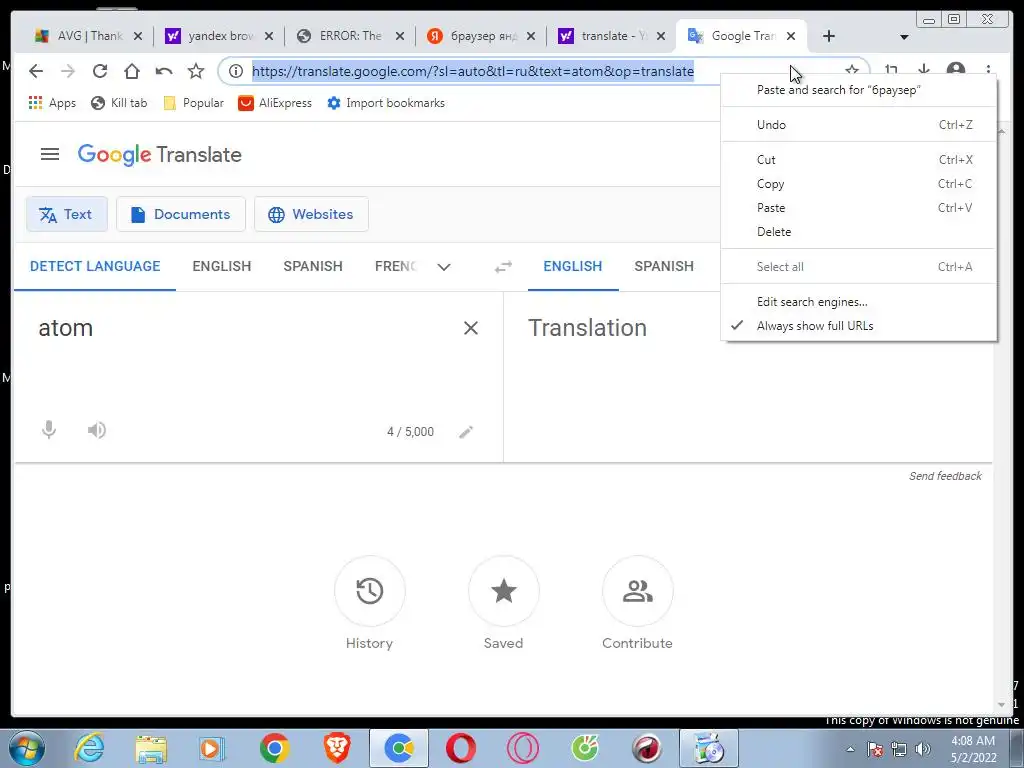The width and height of the screenshot is (1024, 768).
Task: Open the browser three-dot menu
Action: (x=988, y=71)
